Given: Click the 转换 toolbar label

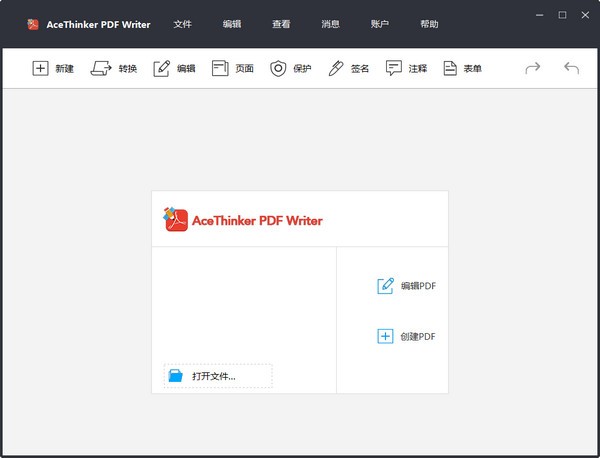Looking at the screenshot, I should pos(128,68).
